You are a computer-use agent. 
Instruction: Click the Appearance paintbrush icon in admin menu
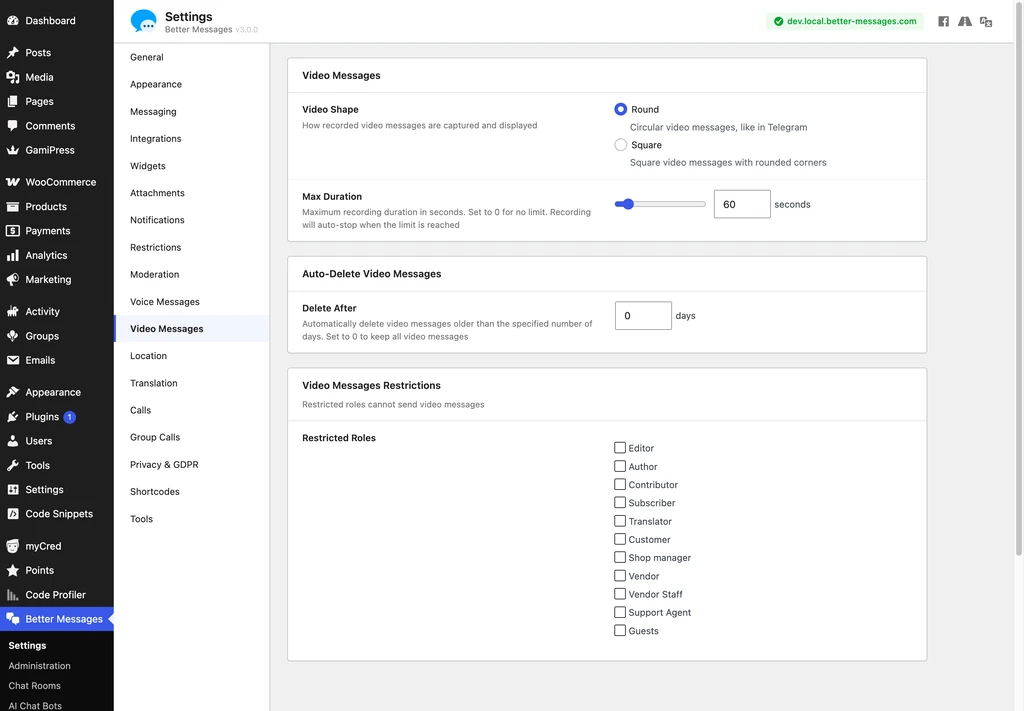click(x=12, y=392)
